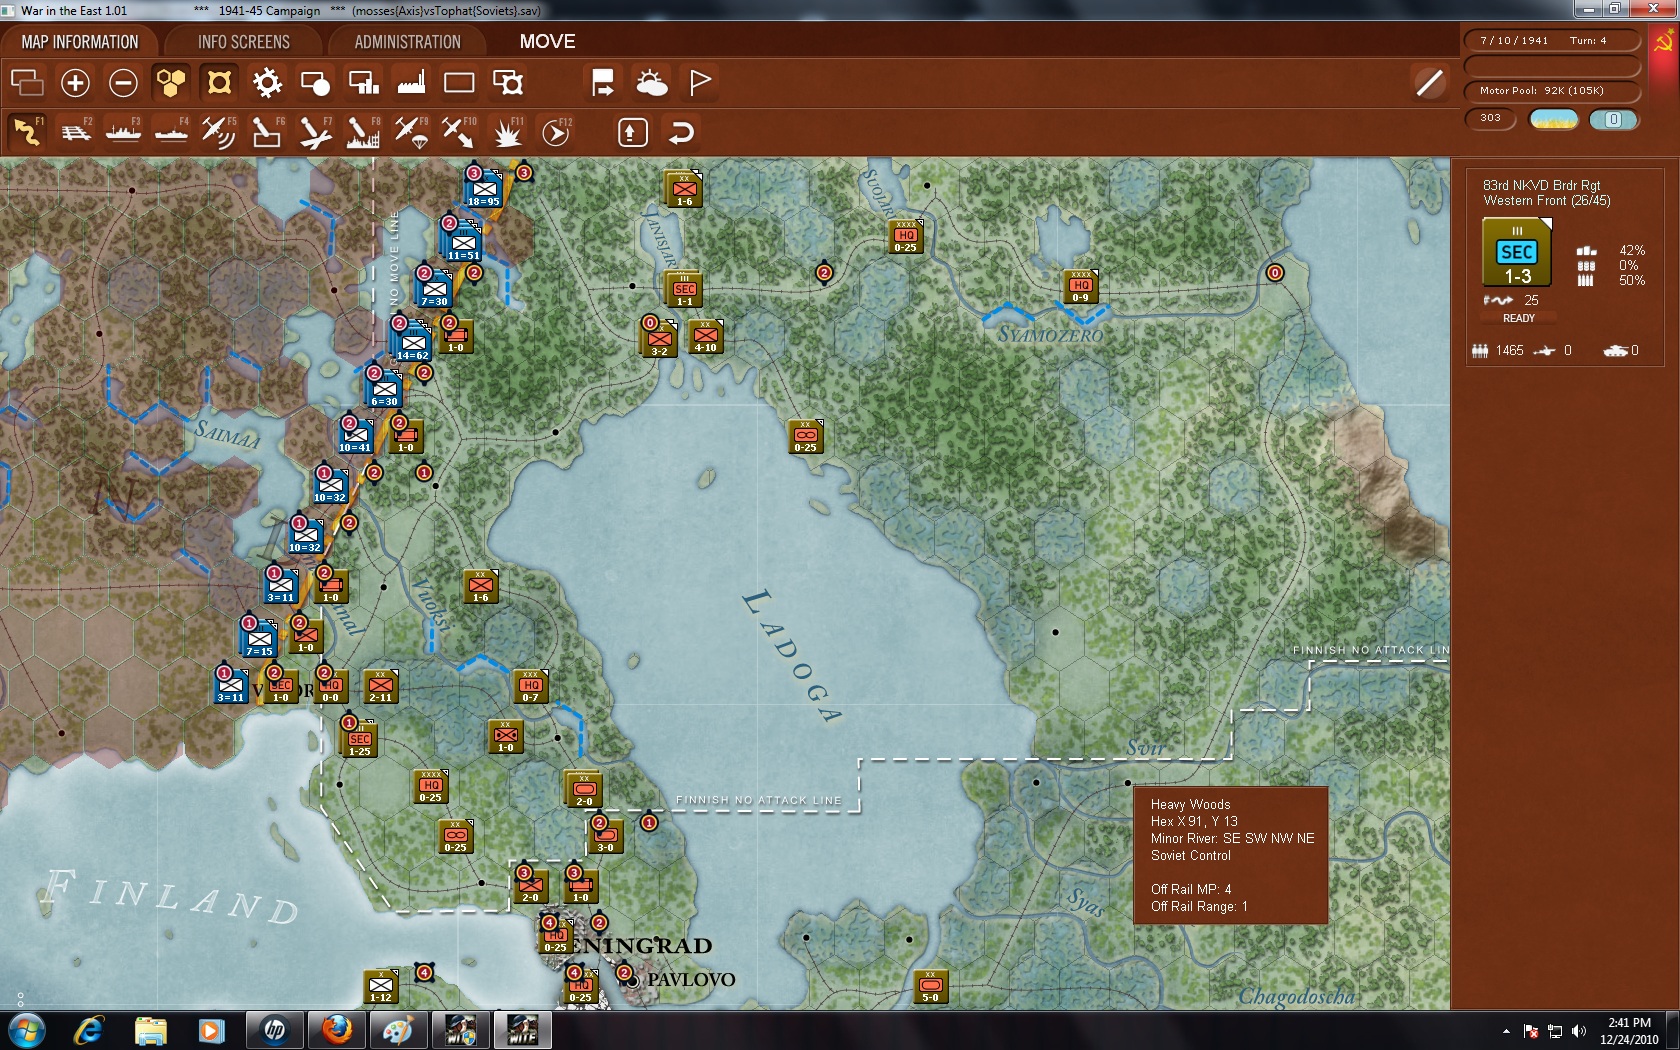Click the overlapping windows toolbar icon
This screenshot has width=1680, height=1050.
(27, 83)
